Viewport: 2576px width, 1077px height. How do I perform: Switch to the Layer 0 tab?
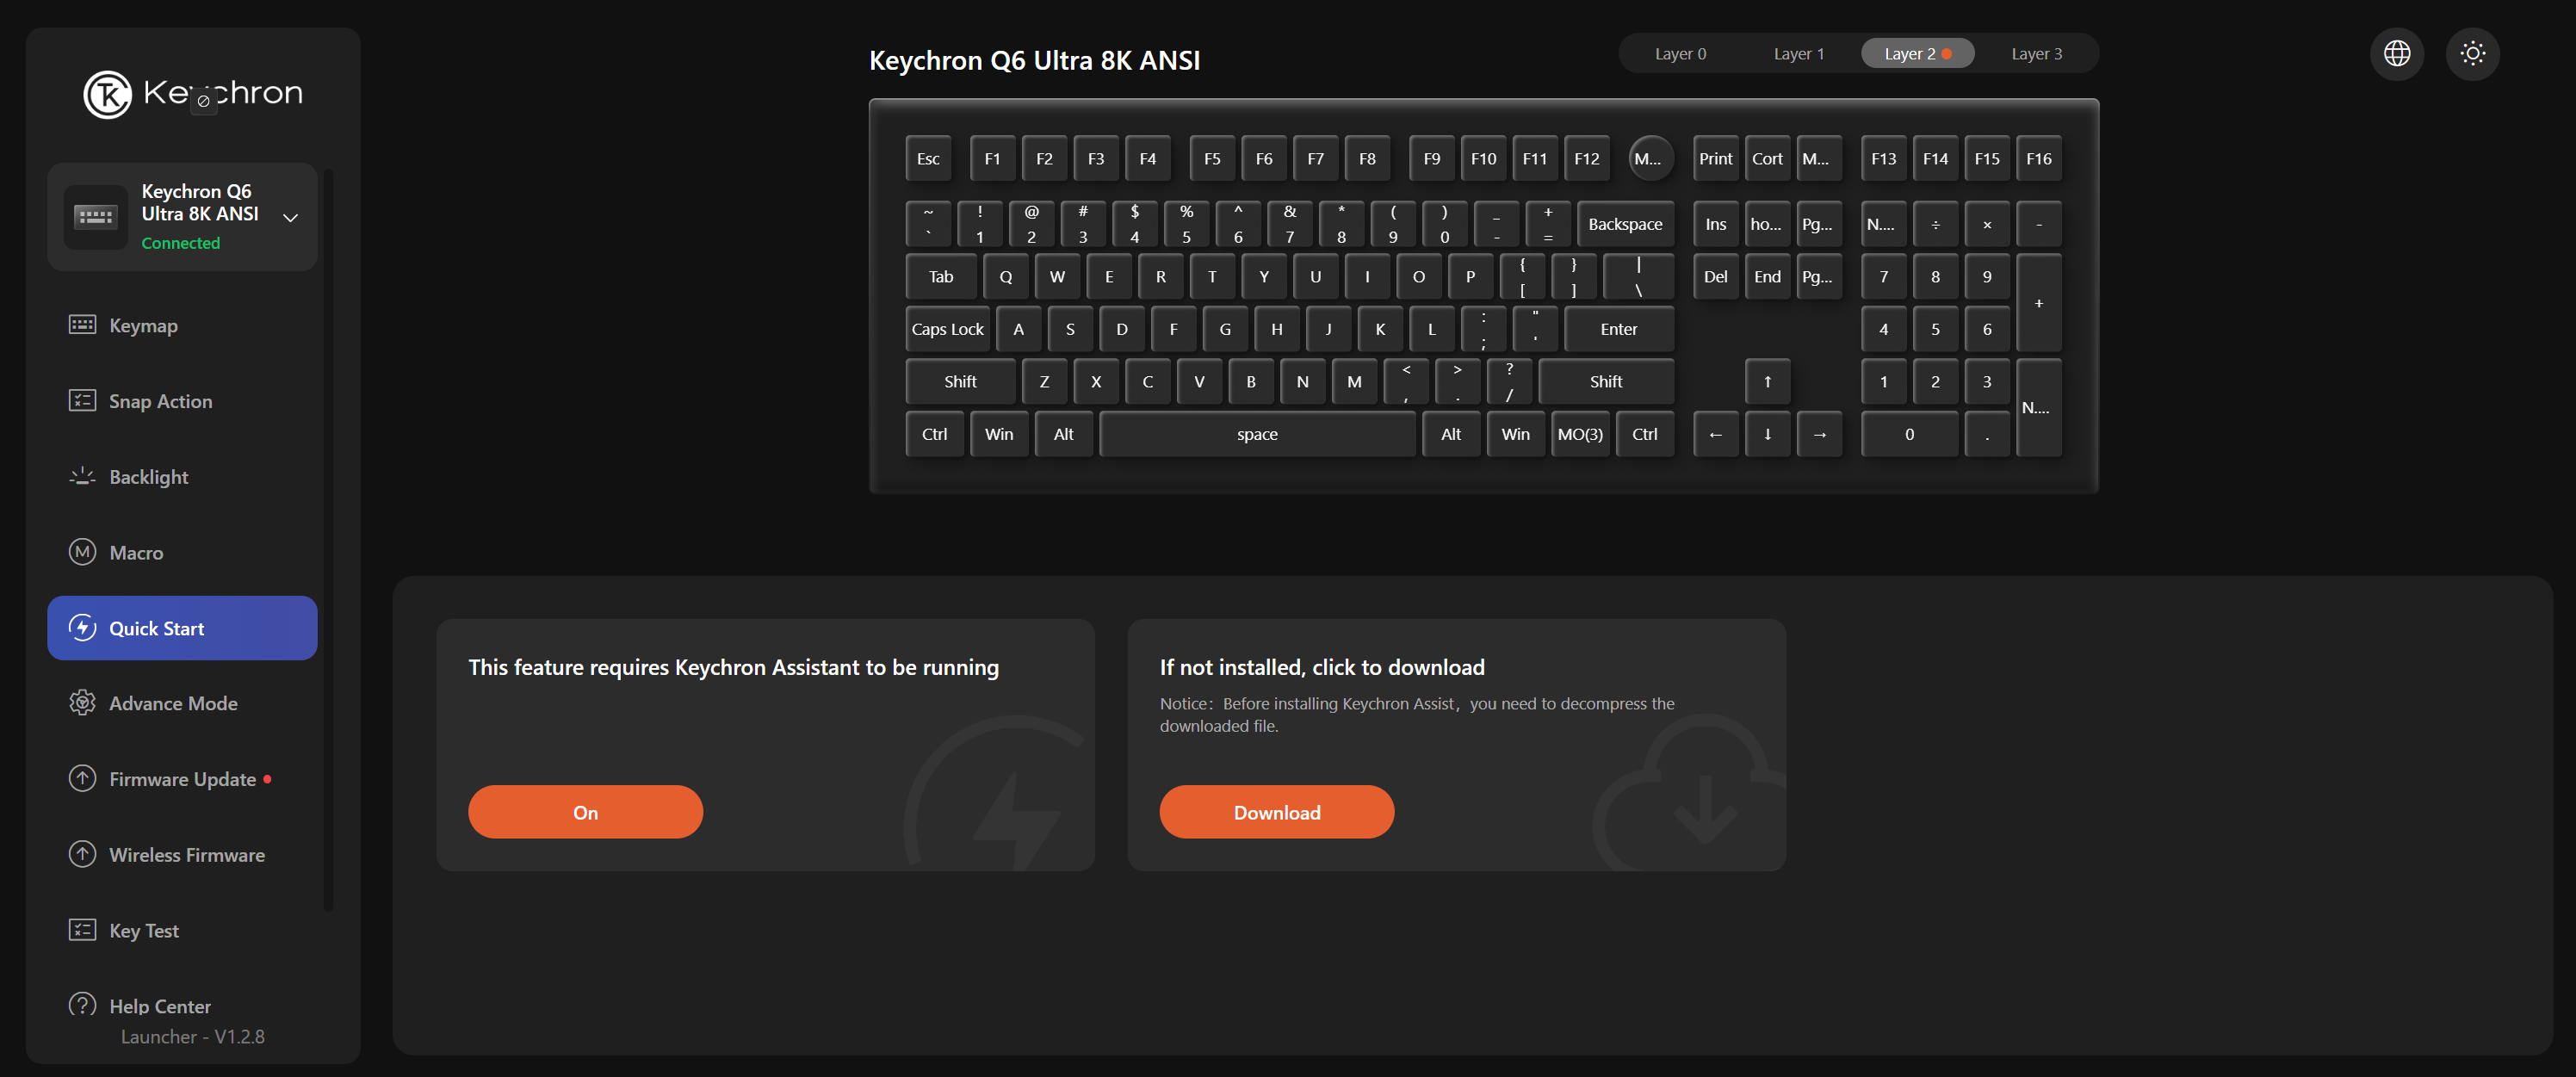coord(1680,54)
